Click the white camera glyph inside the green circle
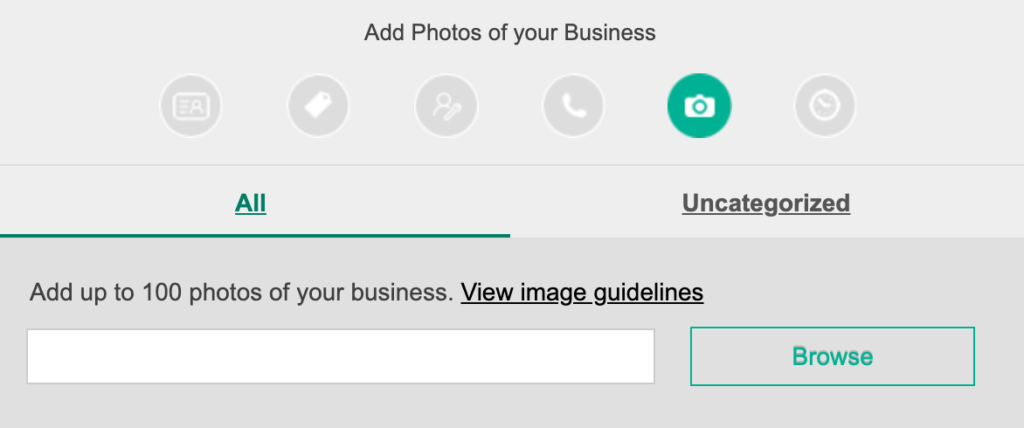Image resolution: width=1024 pixels, height=428 pixels. [699, 106]
